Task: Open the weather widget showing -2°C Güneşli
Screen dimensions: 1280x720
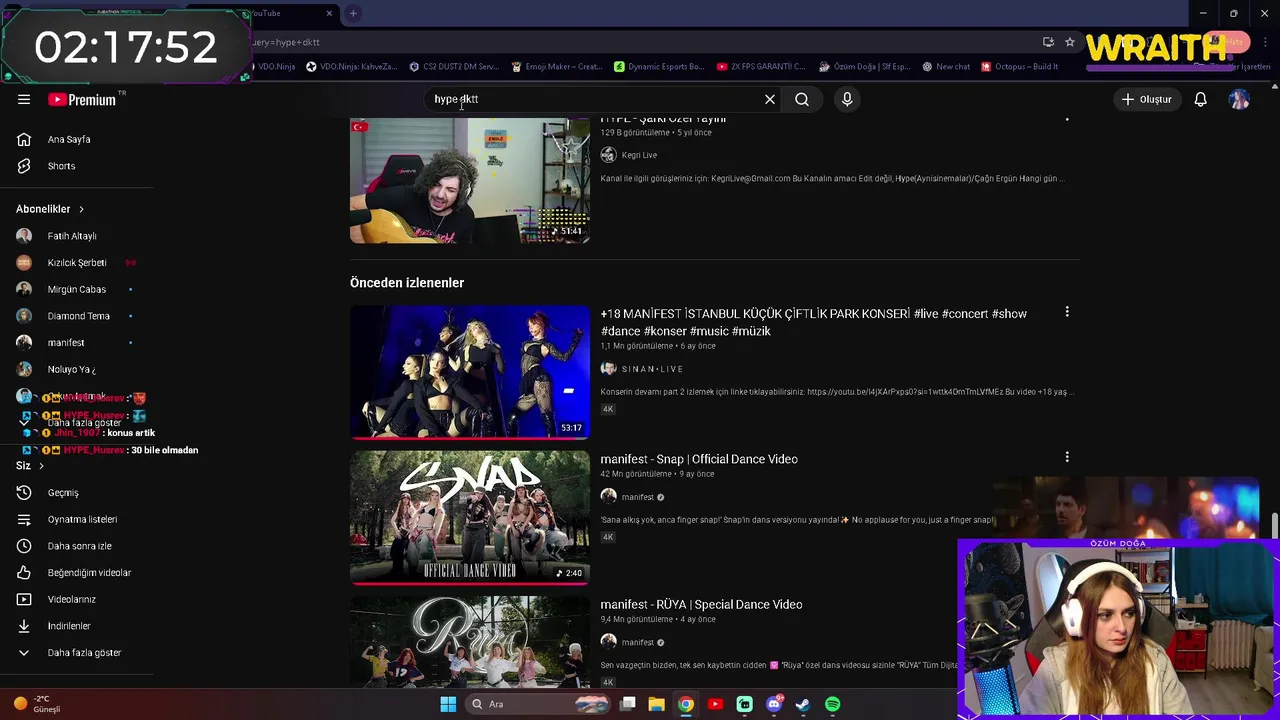Action: click(x=38, y=704)
